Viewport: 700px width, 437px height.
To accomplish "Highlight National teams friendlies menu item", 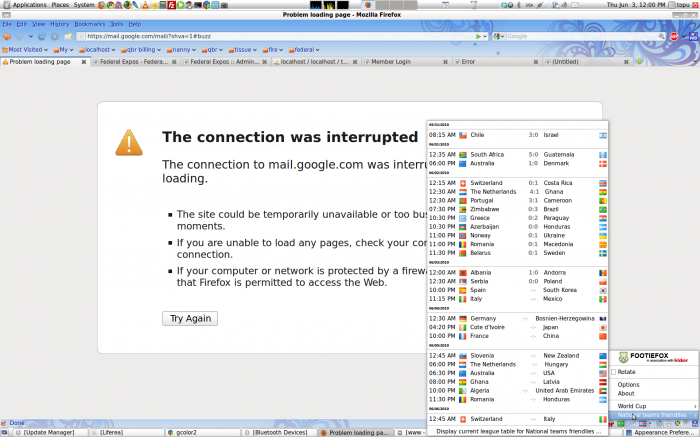I will click(x=654, y=415).
